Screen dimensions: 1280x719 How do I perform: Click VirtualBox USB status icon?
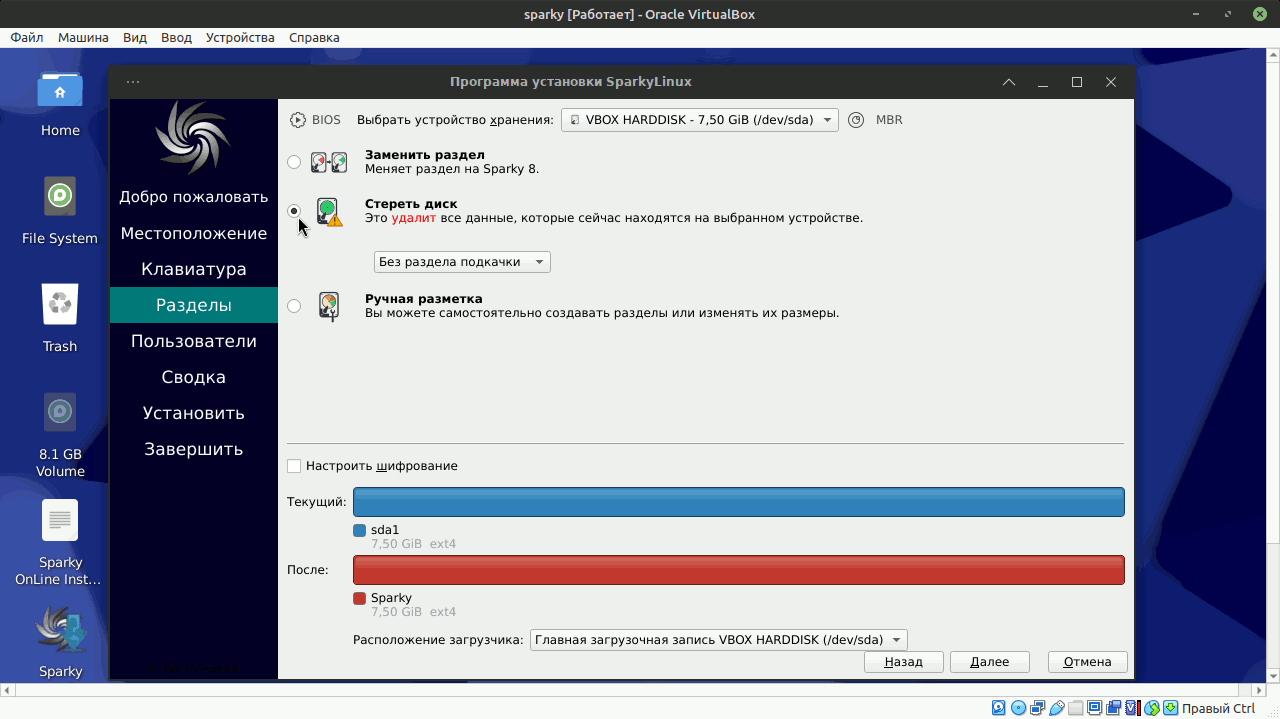[x=1056, y=708]
